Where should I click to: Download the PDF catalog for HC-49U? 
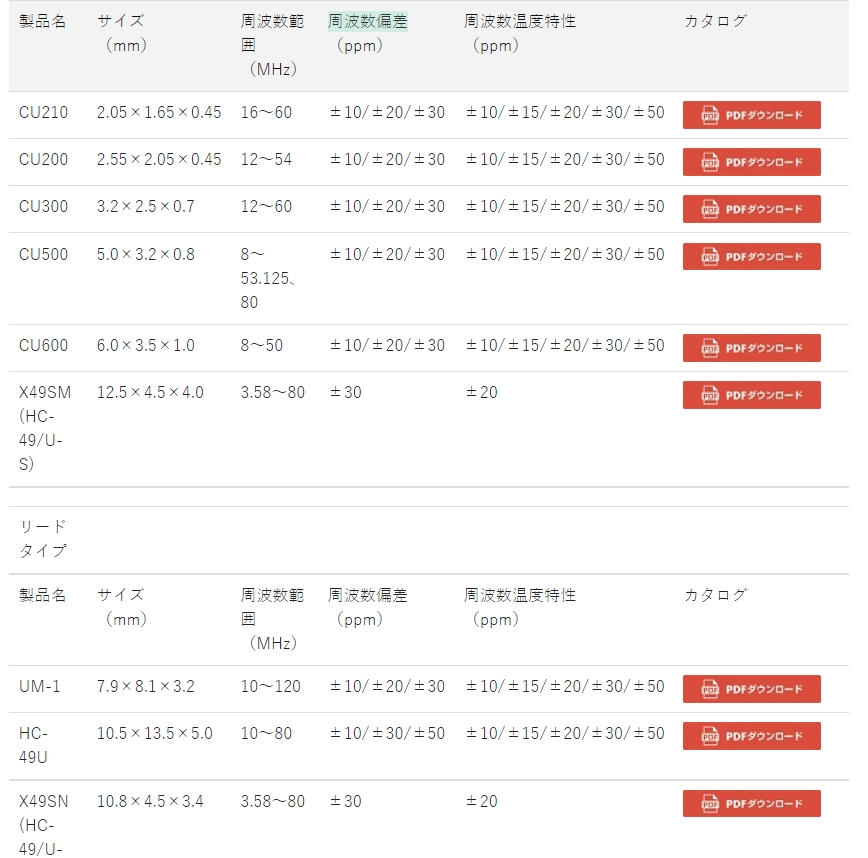point(751,736)
